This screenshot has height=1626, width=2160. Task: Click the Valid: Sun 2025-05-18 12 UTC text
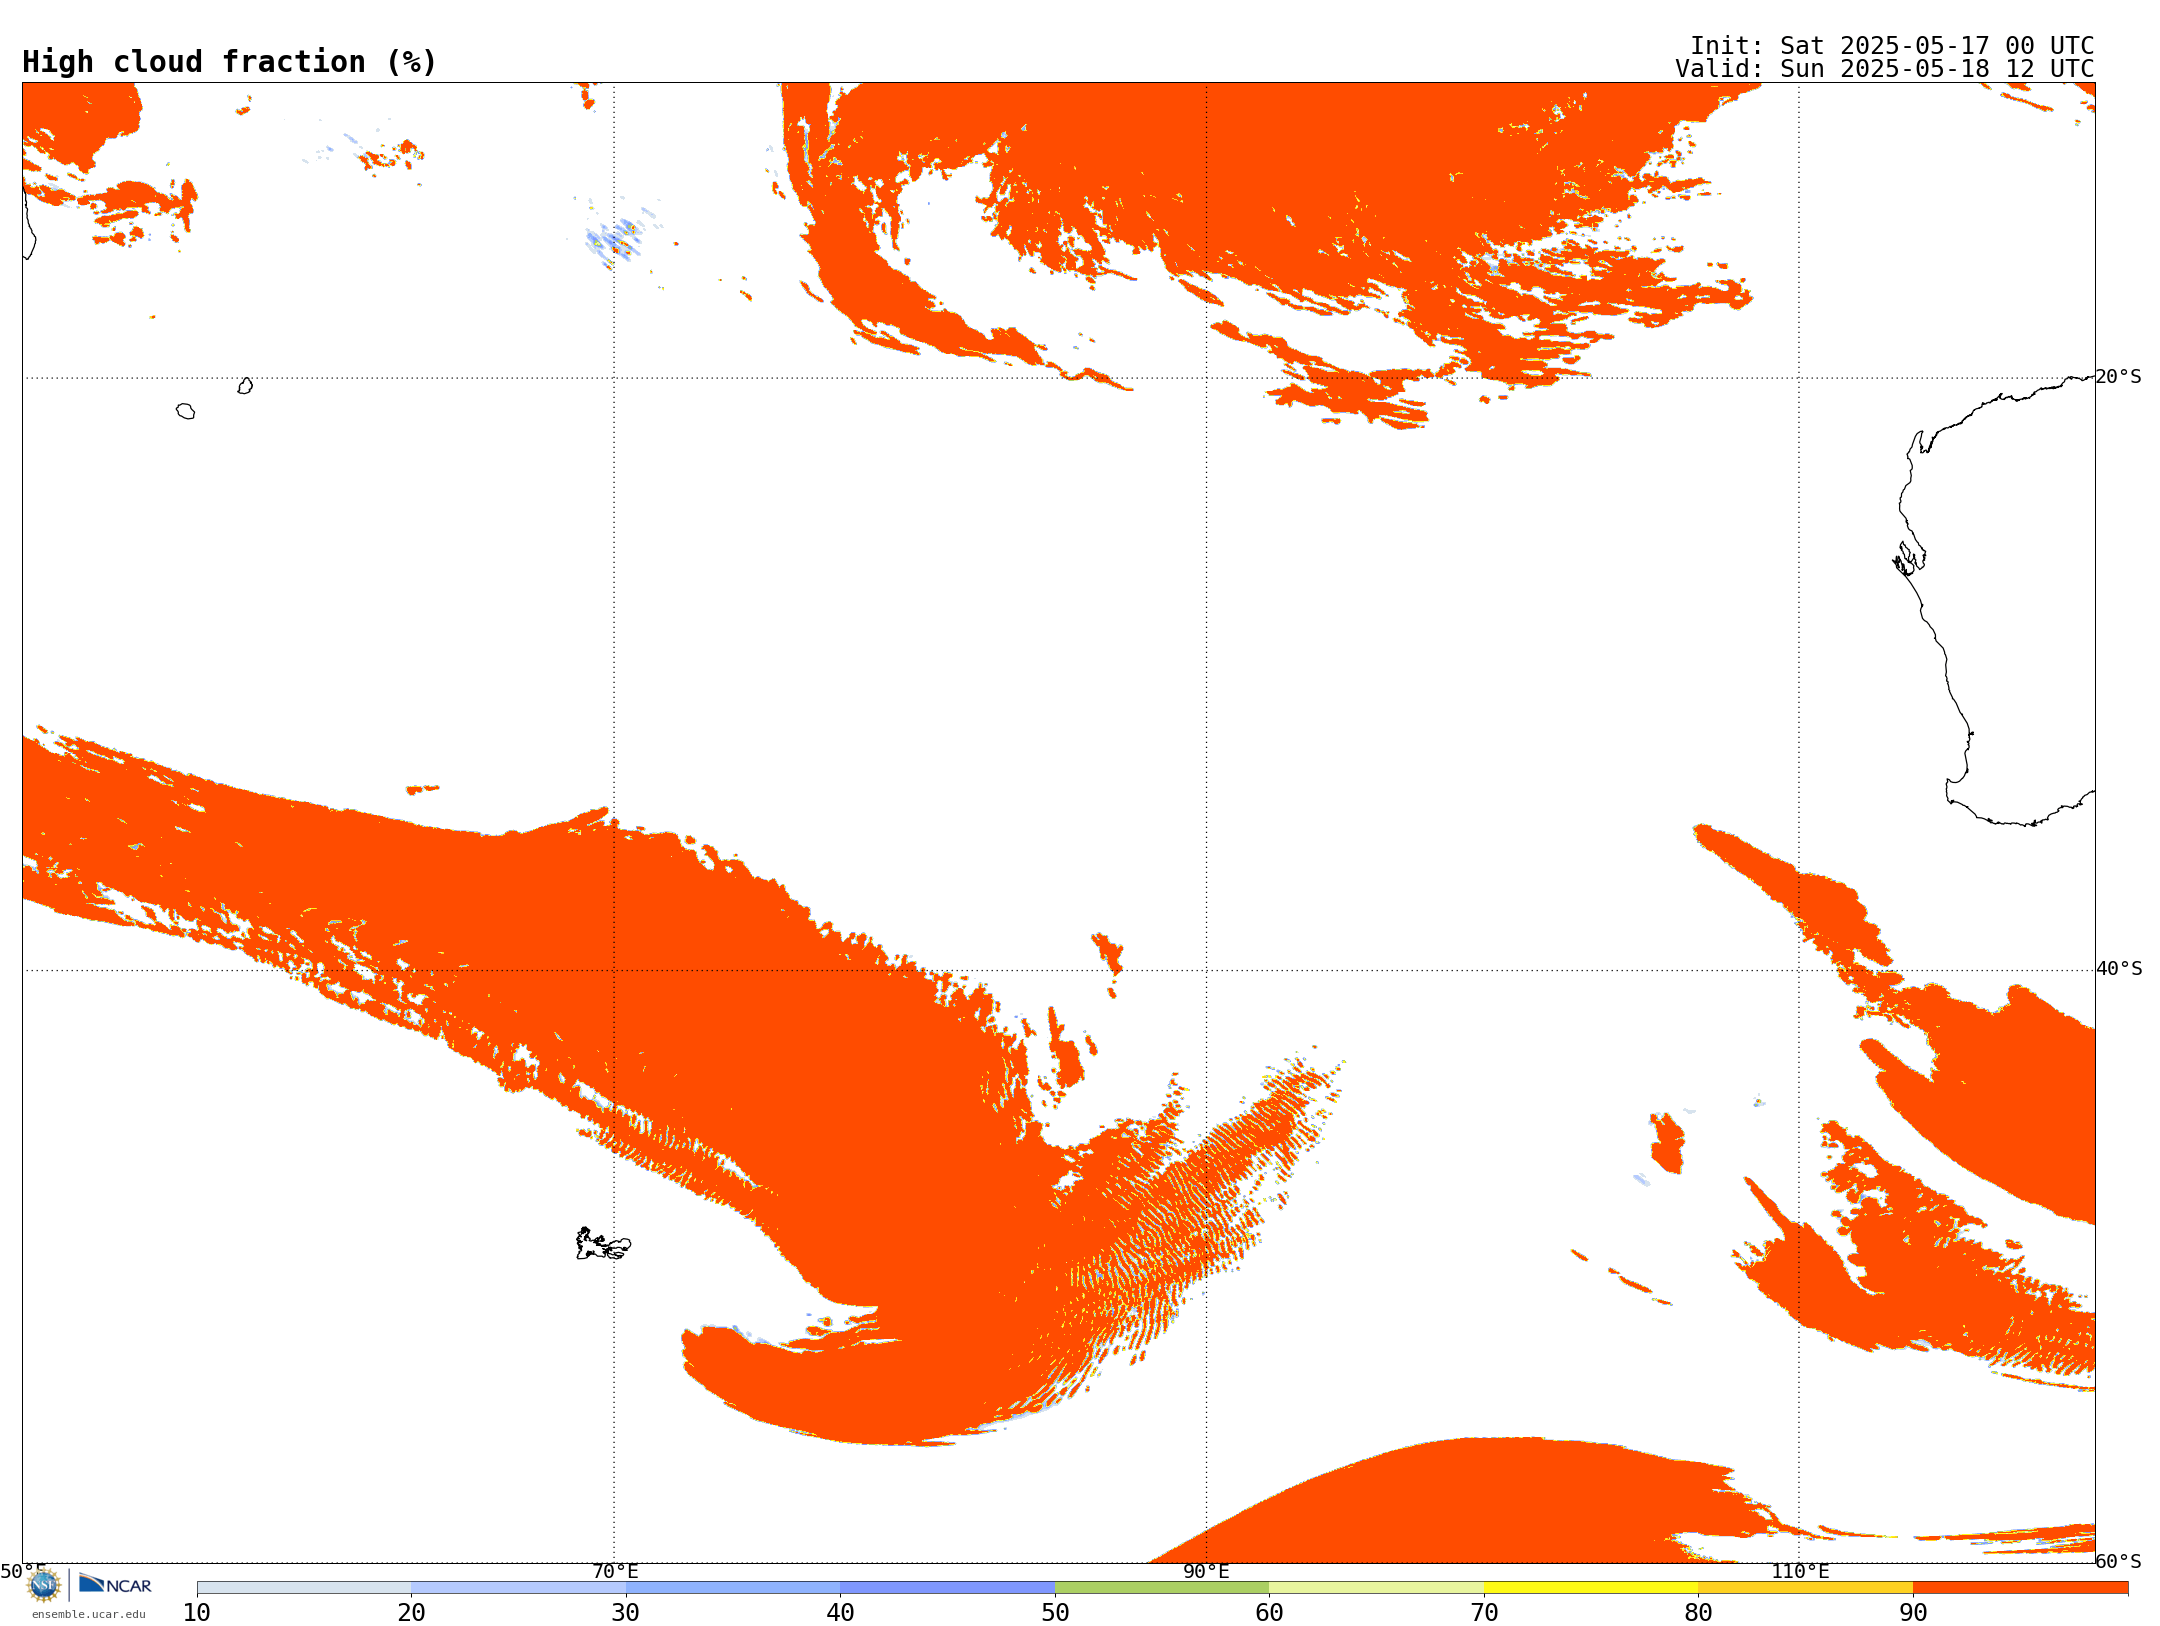point(1885,69)
